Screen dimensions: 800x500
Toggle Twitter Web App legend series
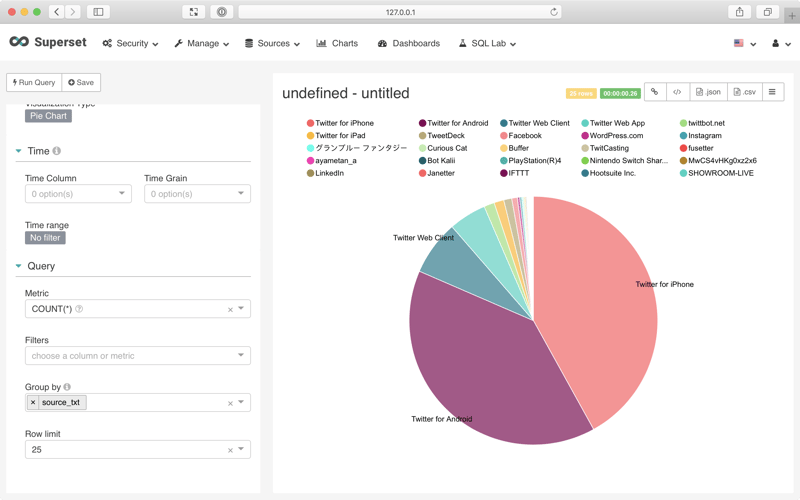tap(613, 123)
